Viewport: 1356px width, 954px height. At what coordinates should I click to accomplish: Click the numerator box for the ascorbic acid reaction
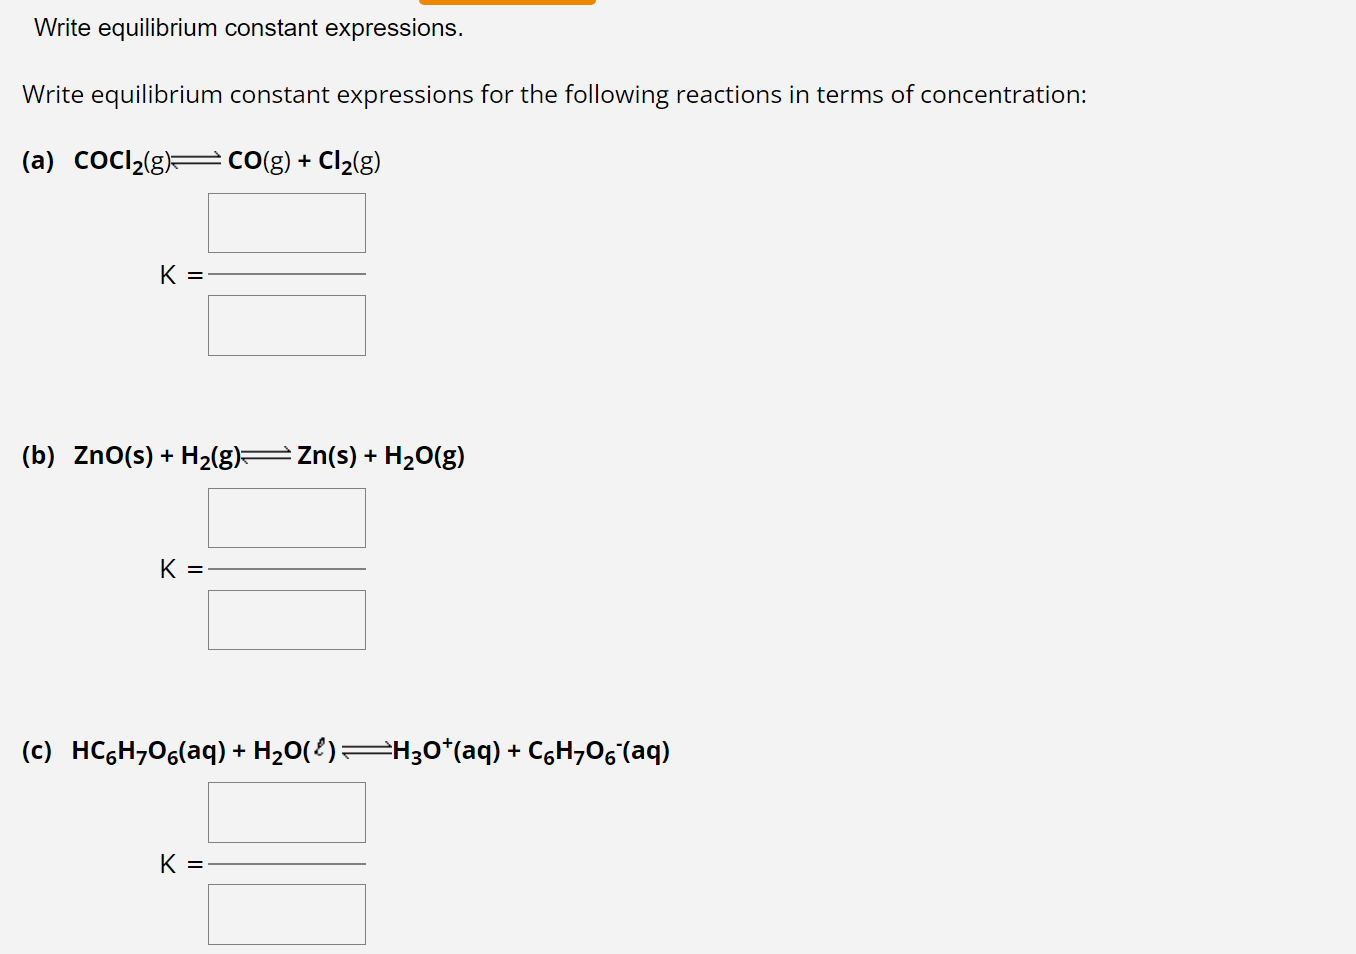coord(286,812)
